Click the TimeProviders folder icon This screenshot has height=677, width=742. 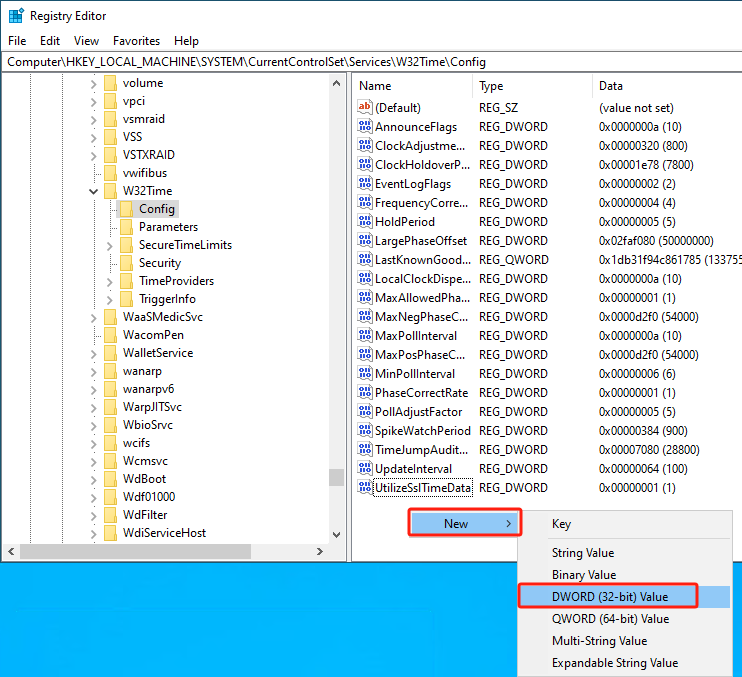[x=127, y=281]
